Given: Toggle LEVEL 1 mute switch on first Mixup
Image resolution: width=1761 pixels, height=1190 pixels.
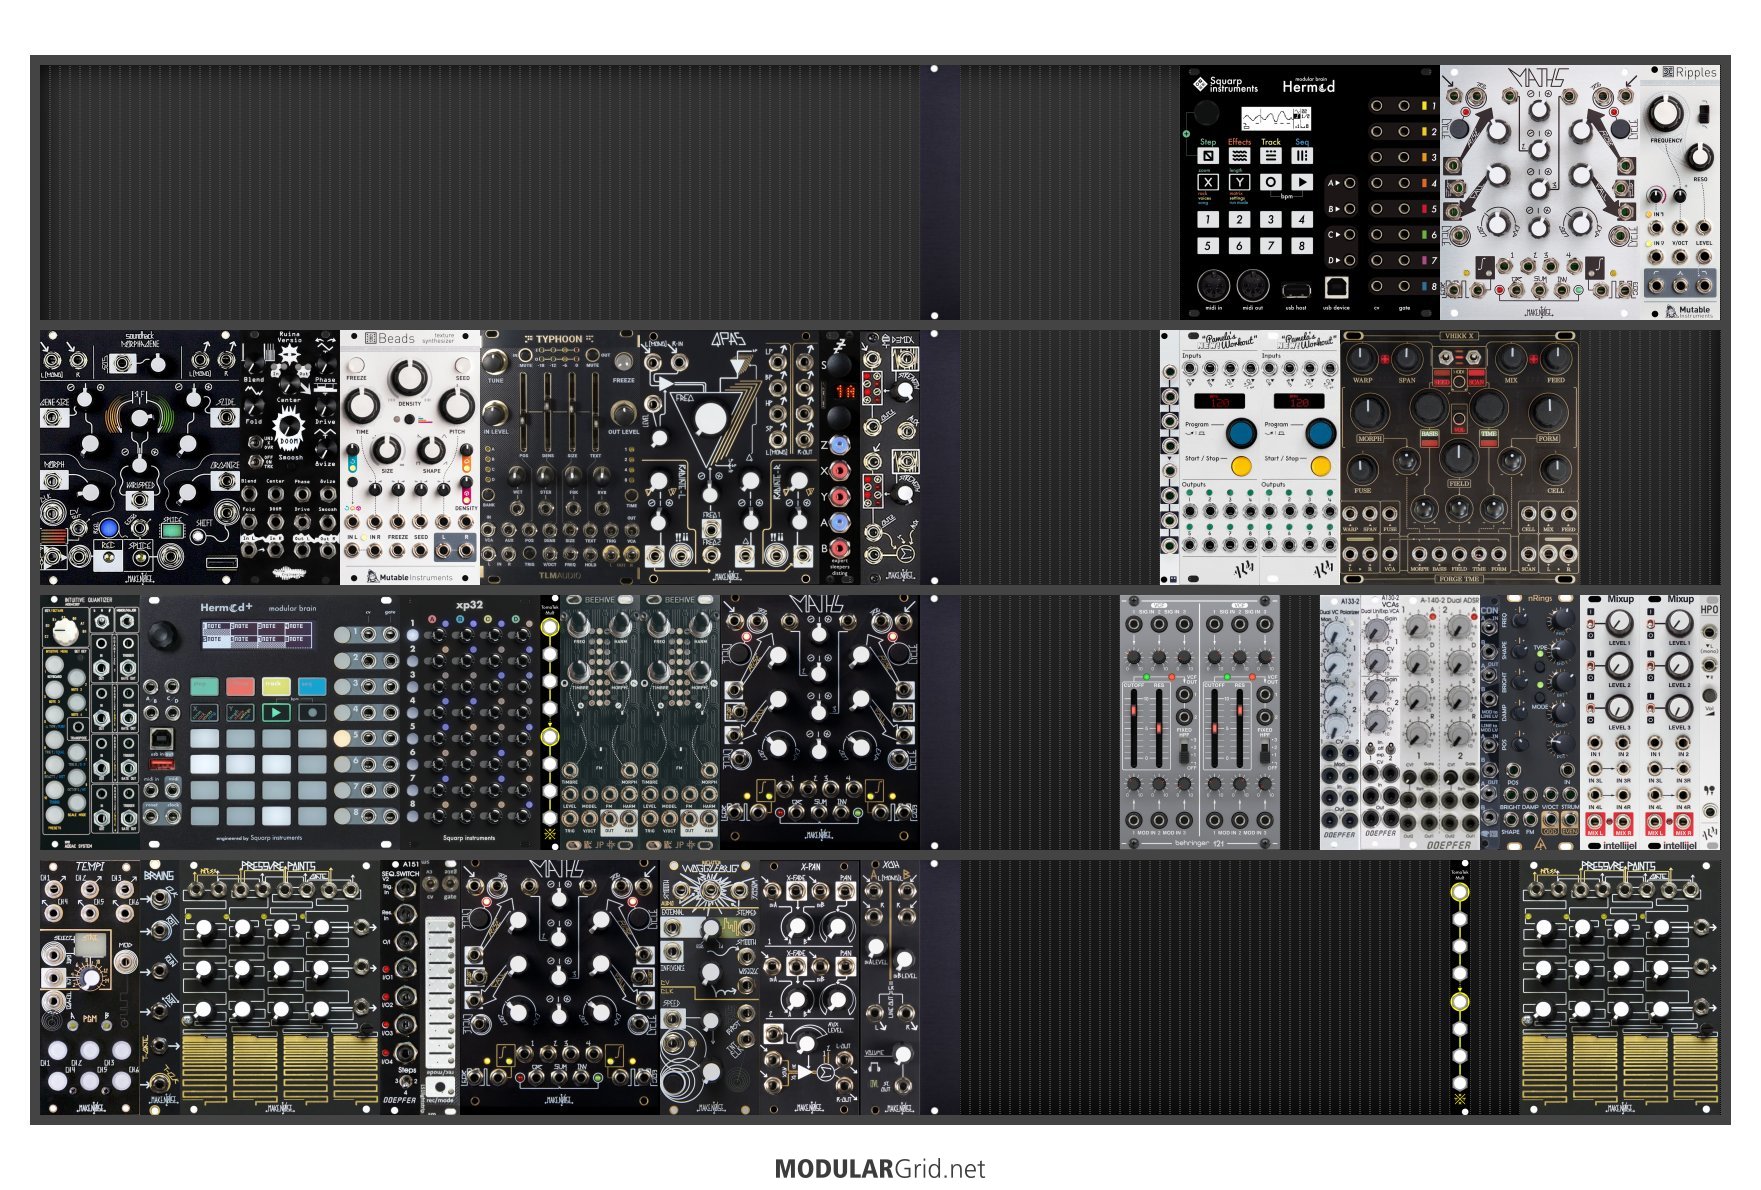Looking at the screenshot, I should [x=1592, y=624].
